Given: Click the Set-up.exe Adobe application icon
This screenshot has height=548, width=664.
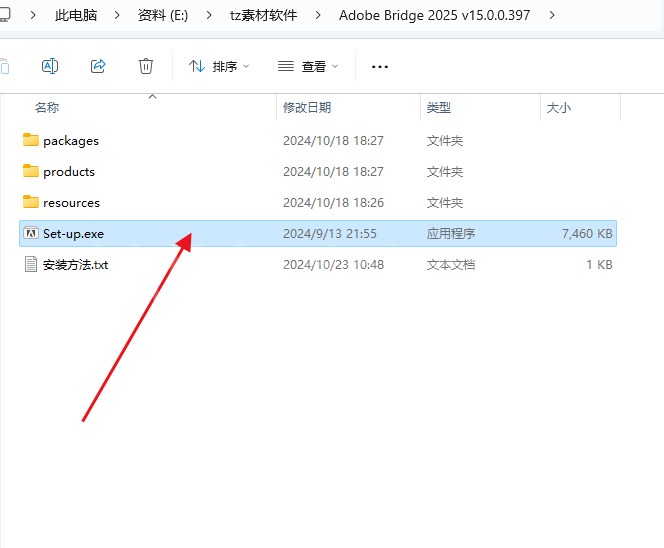Looking at the screenshot, I should pyautogui.click(x=30, y=233).
